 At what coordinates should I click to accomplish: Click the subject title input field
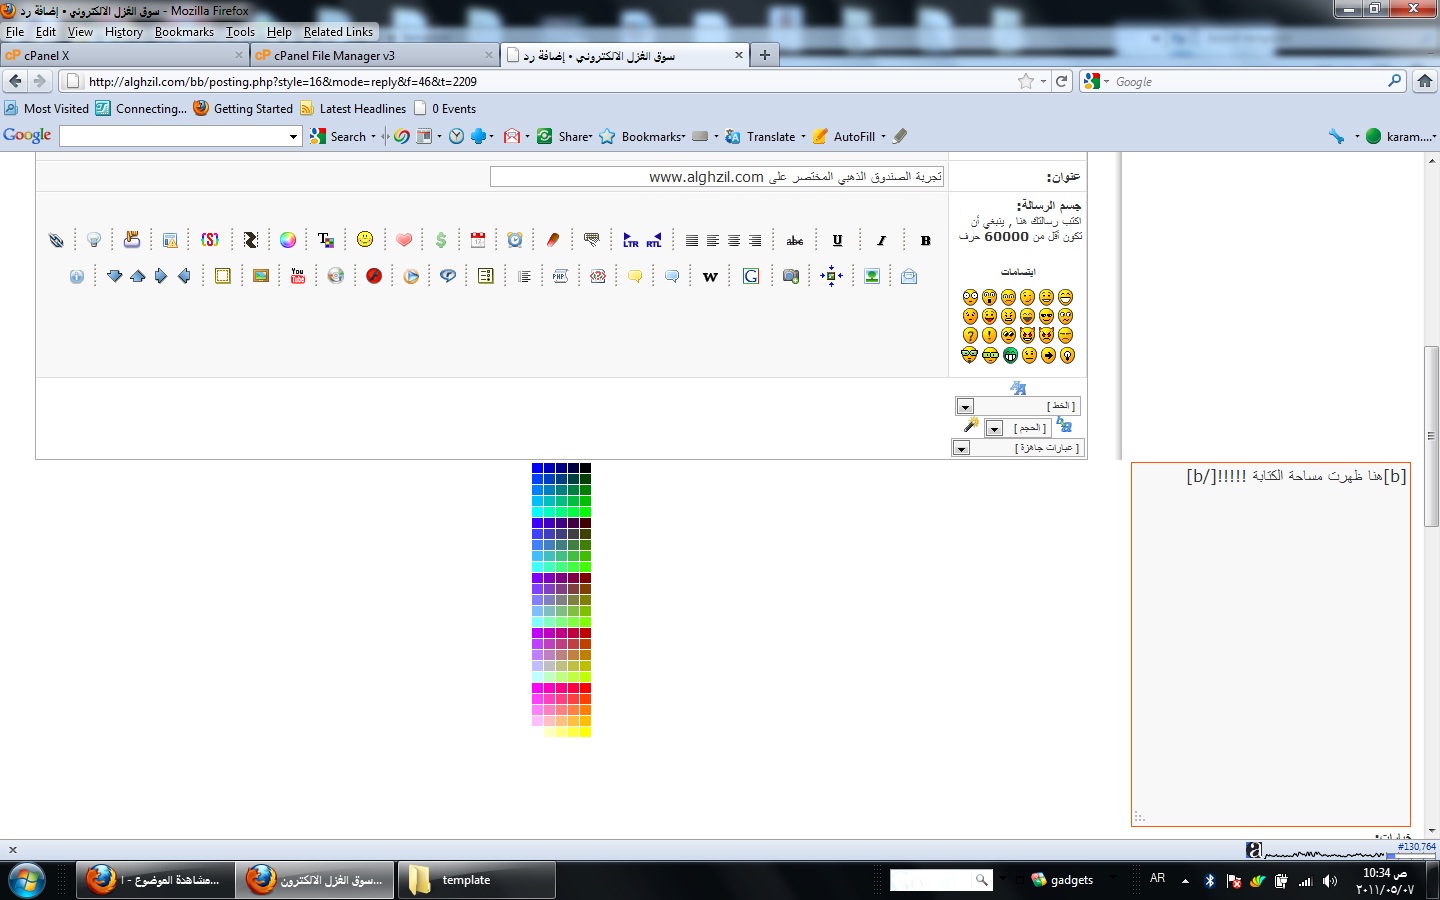716,177
